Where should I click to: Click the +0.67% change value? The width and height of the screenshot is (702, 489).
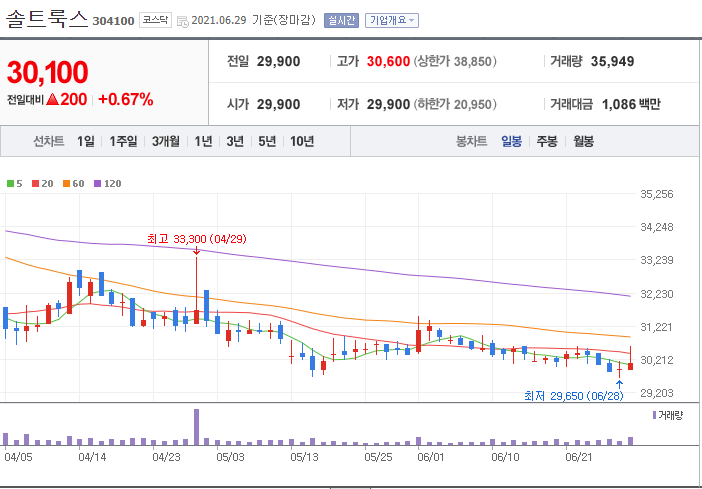(125, 99)
